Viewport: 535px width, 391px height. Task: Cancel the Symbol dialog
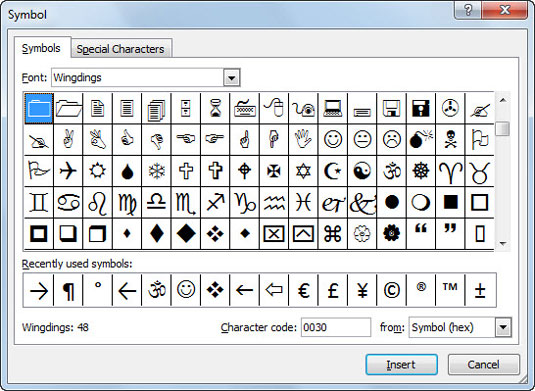[x=483, y=364]
